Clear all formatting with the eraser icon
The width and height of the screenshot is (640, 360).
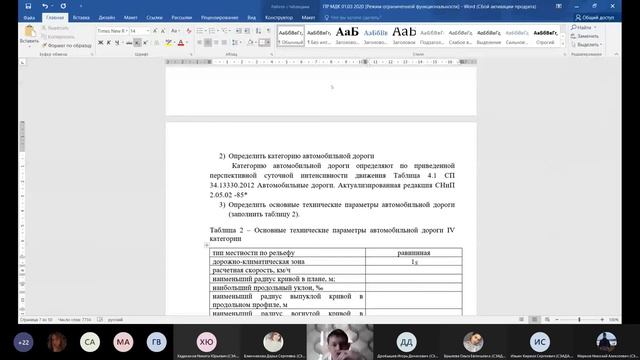(189, 31)
